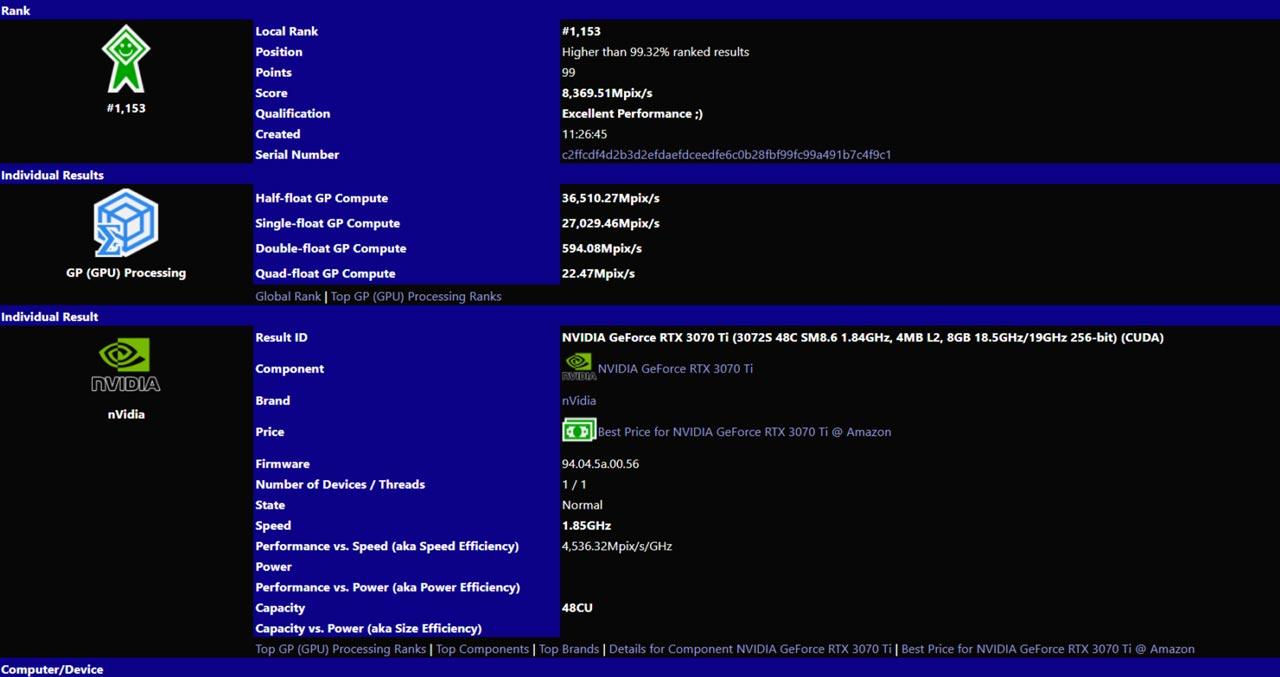
Task: Open the nVidia brand link
Action: click(579, 401)
